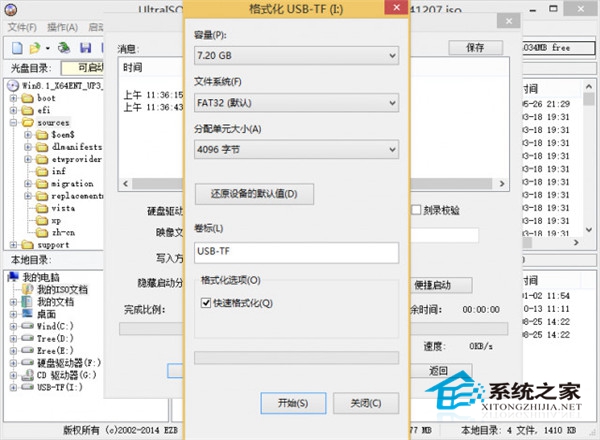
Task: Maximize the UltraISO main window
Action: click(x=553, y=9)
